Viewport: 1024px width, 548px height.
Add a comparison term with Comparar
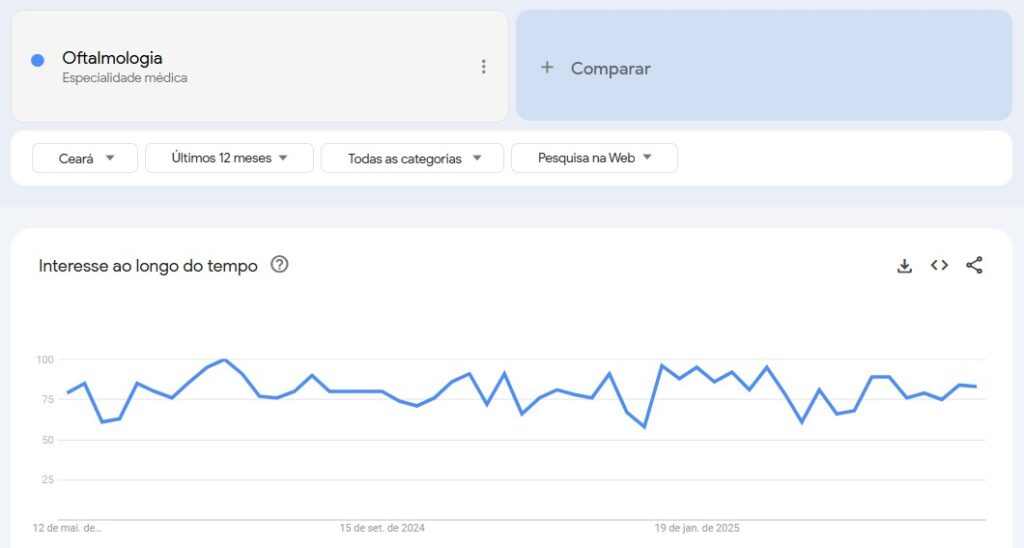coord(764,65)
